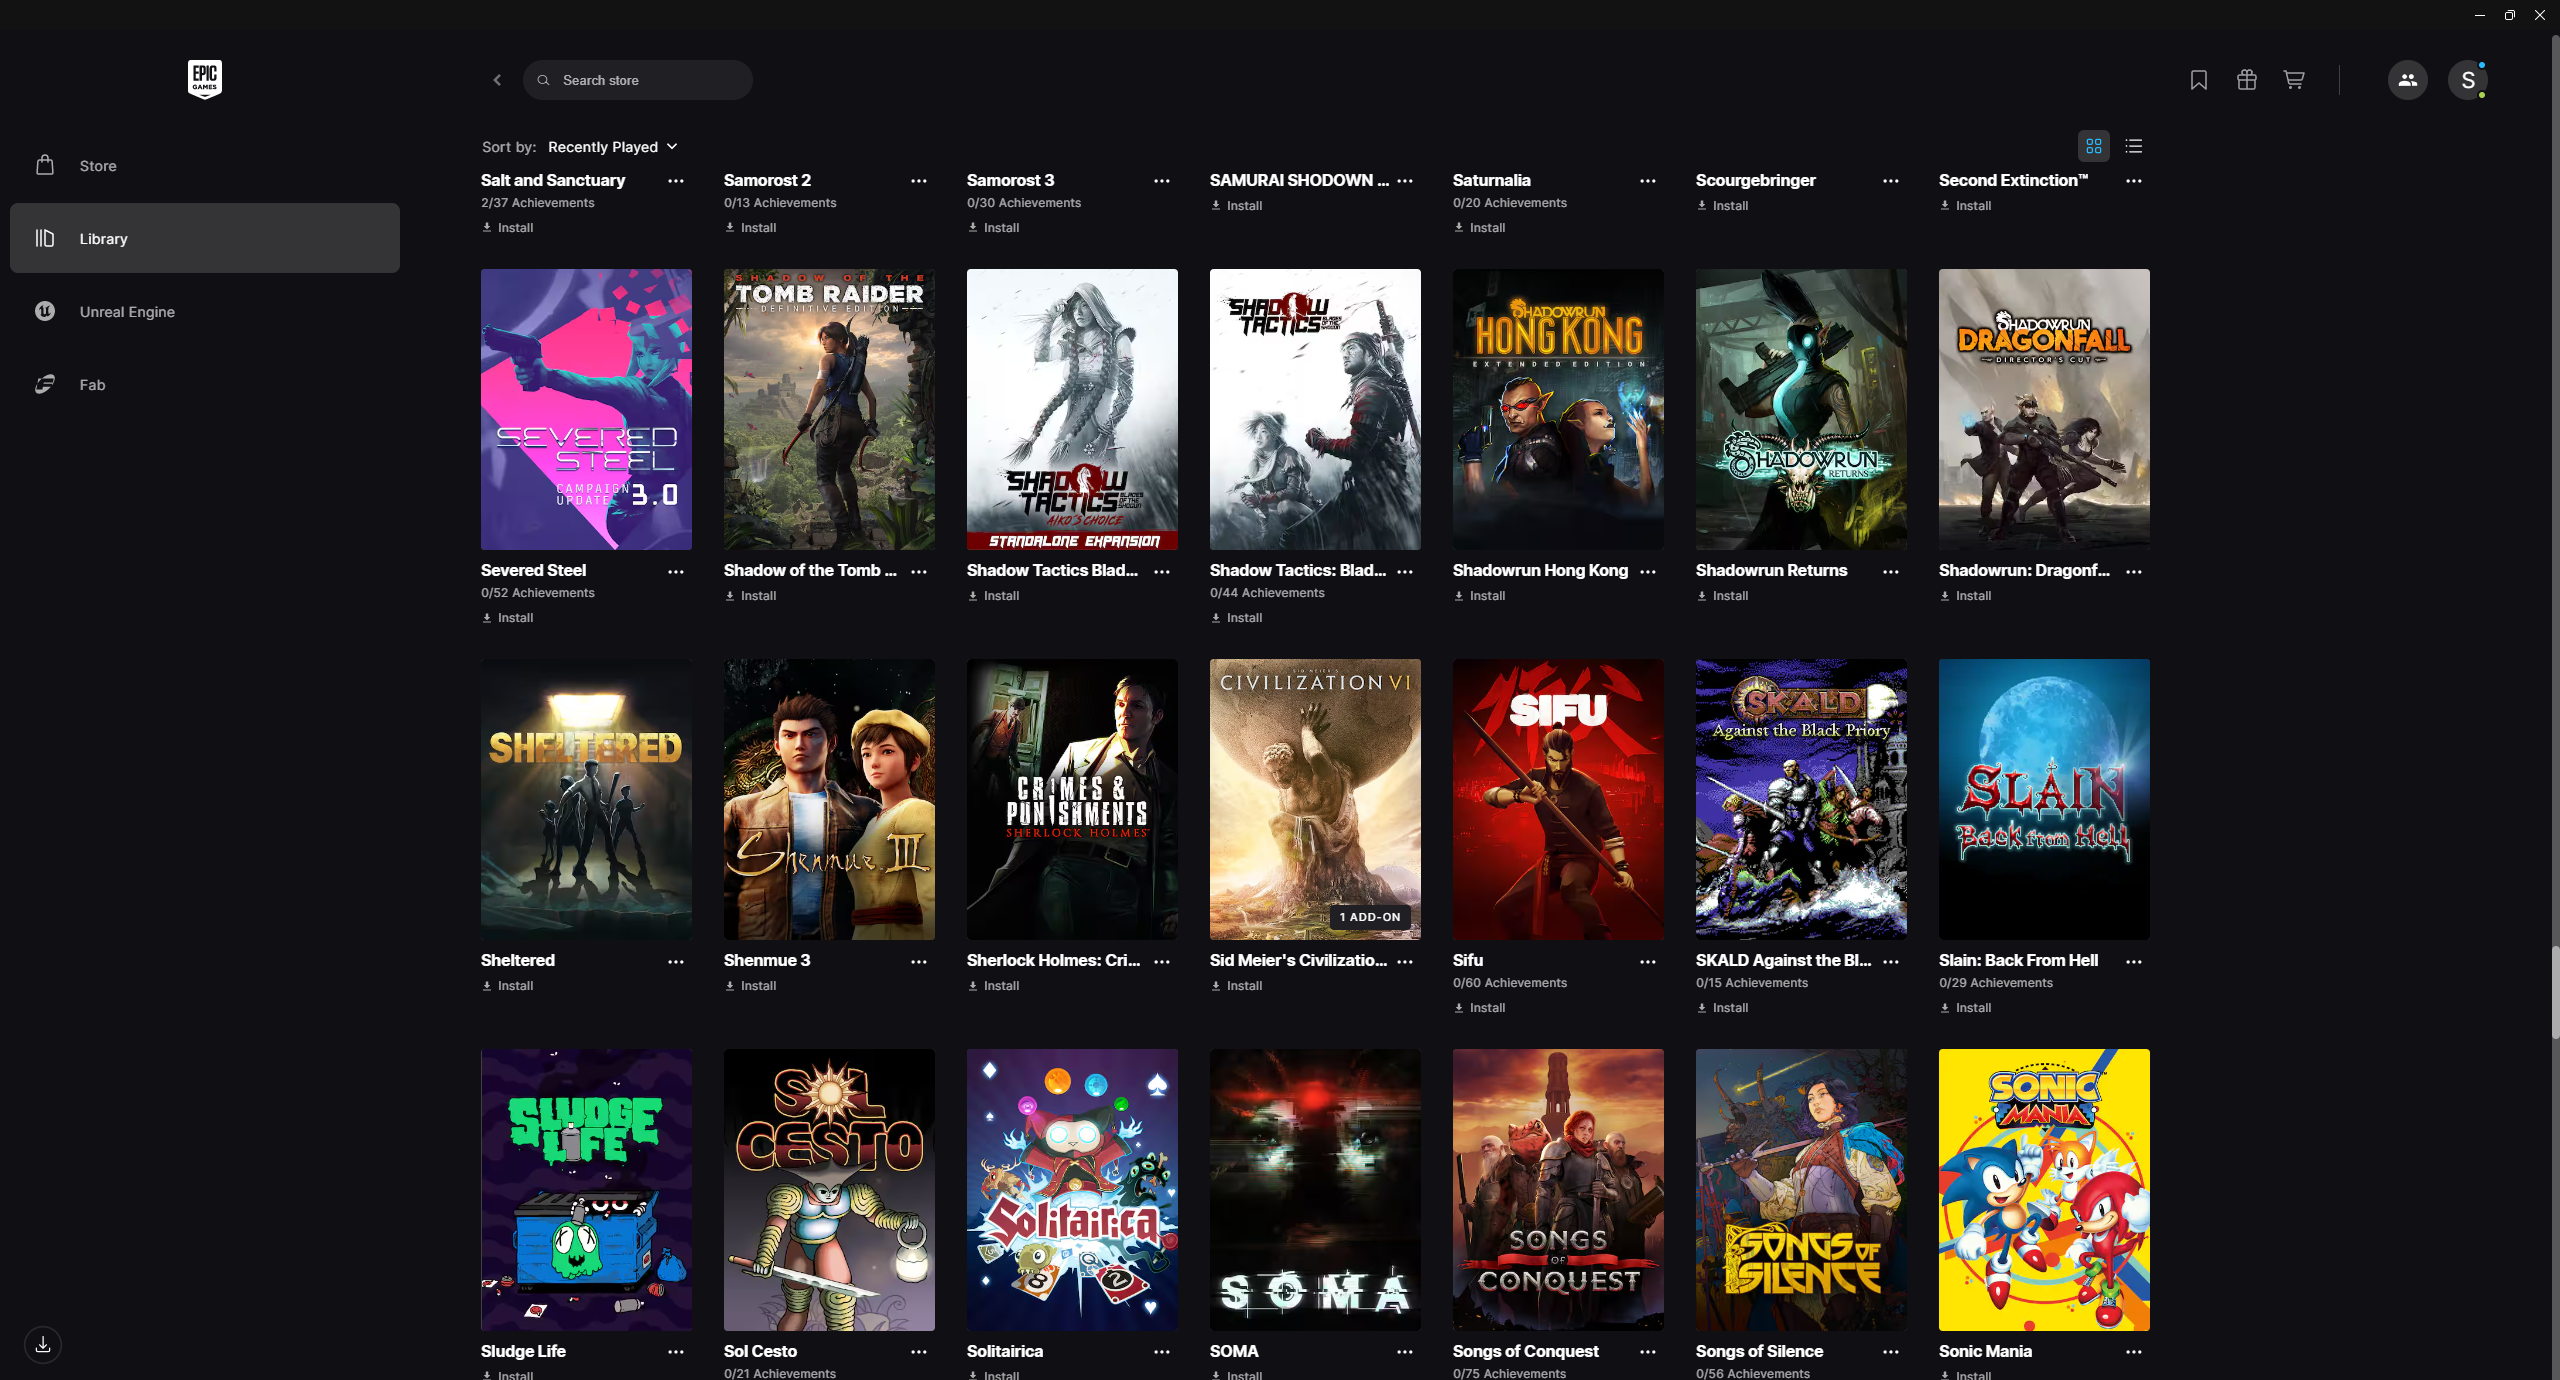The height and width of the screenshot is (1380, 2560).
Task: Open options menu for Second Extinction
Action: [x=2134, y=181]
